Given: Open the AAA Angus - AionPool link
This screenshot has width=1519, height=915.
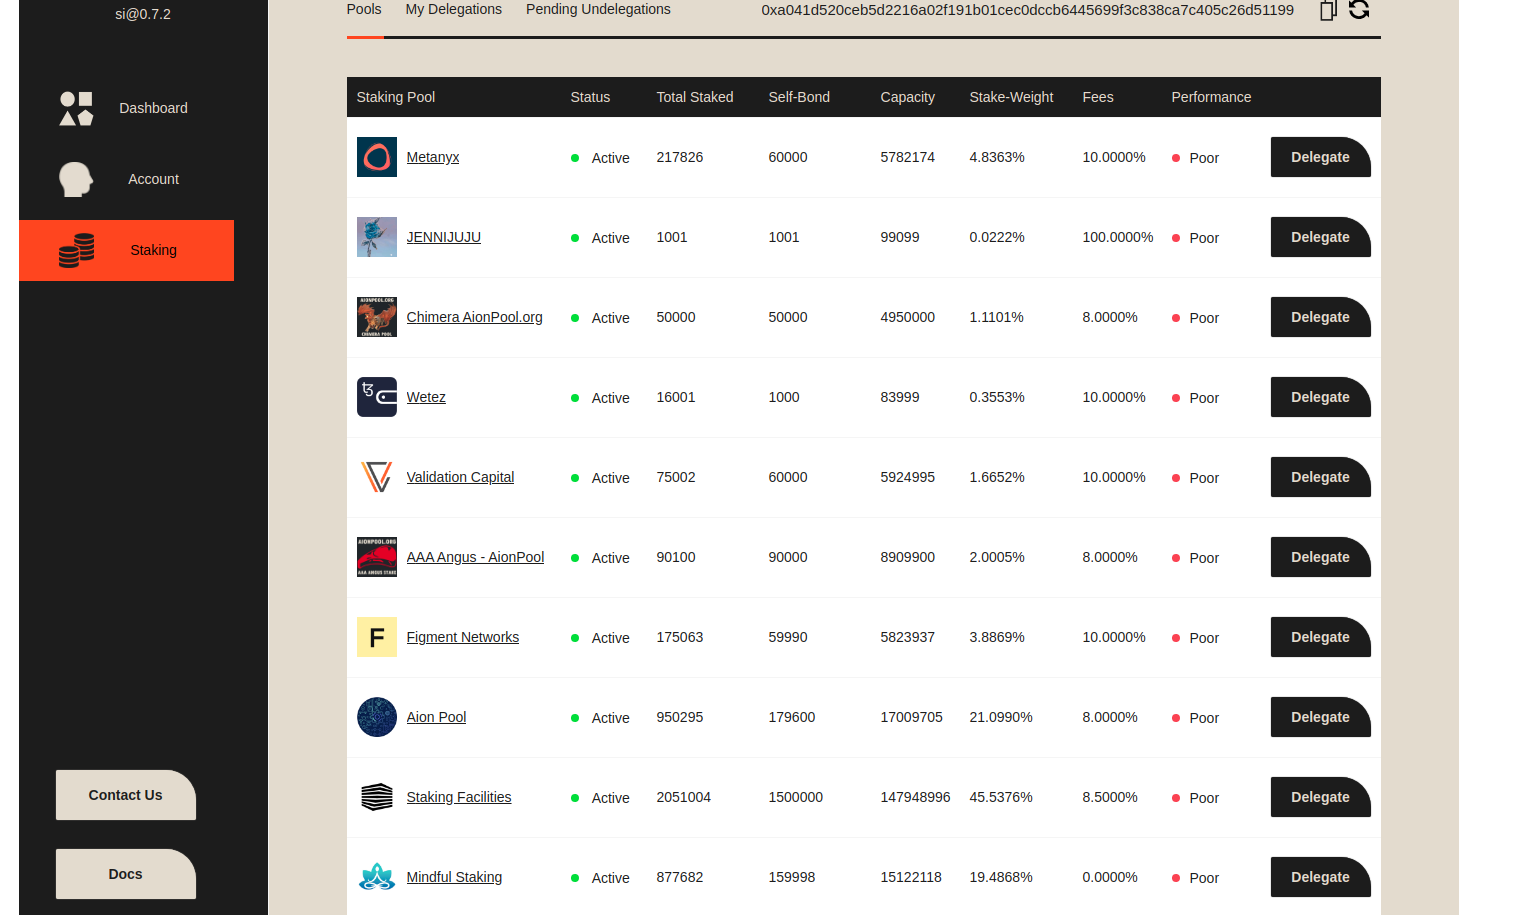Looking at the screenshot, I should (x=475, y=557).
